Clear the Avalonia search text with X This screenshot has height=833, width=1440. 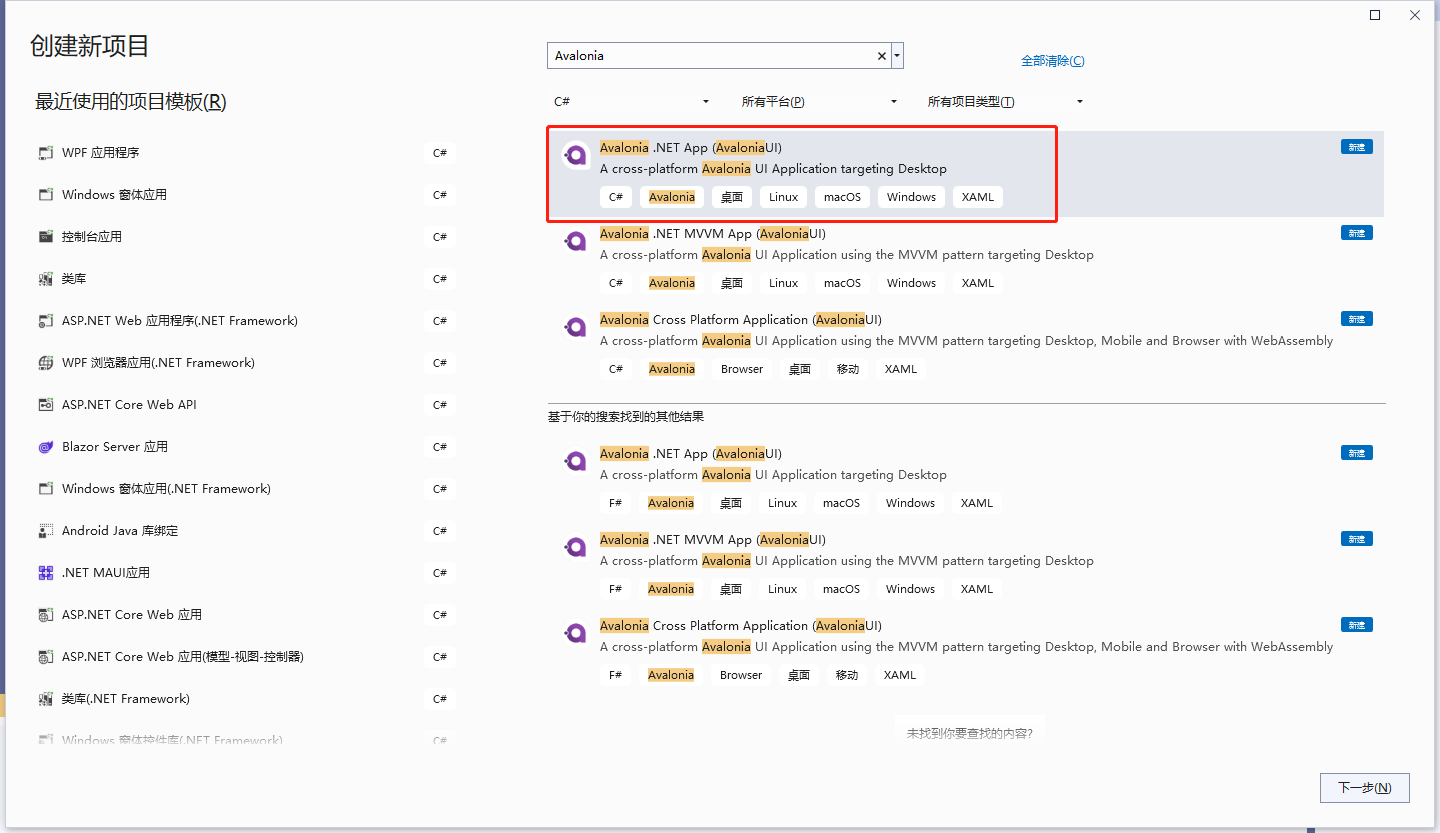pyautogui.click(x=882, y=56)
